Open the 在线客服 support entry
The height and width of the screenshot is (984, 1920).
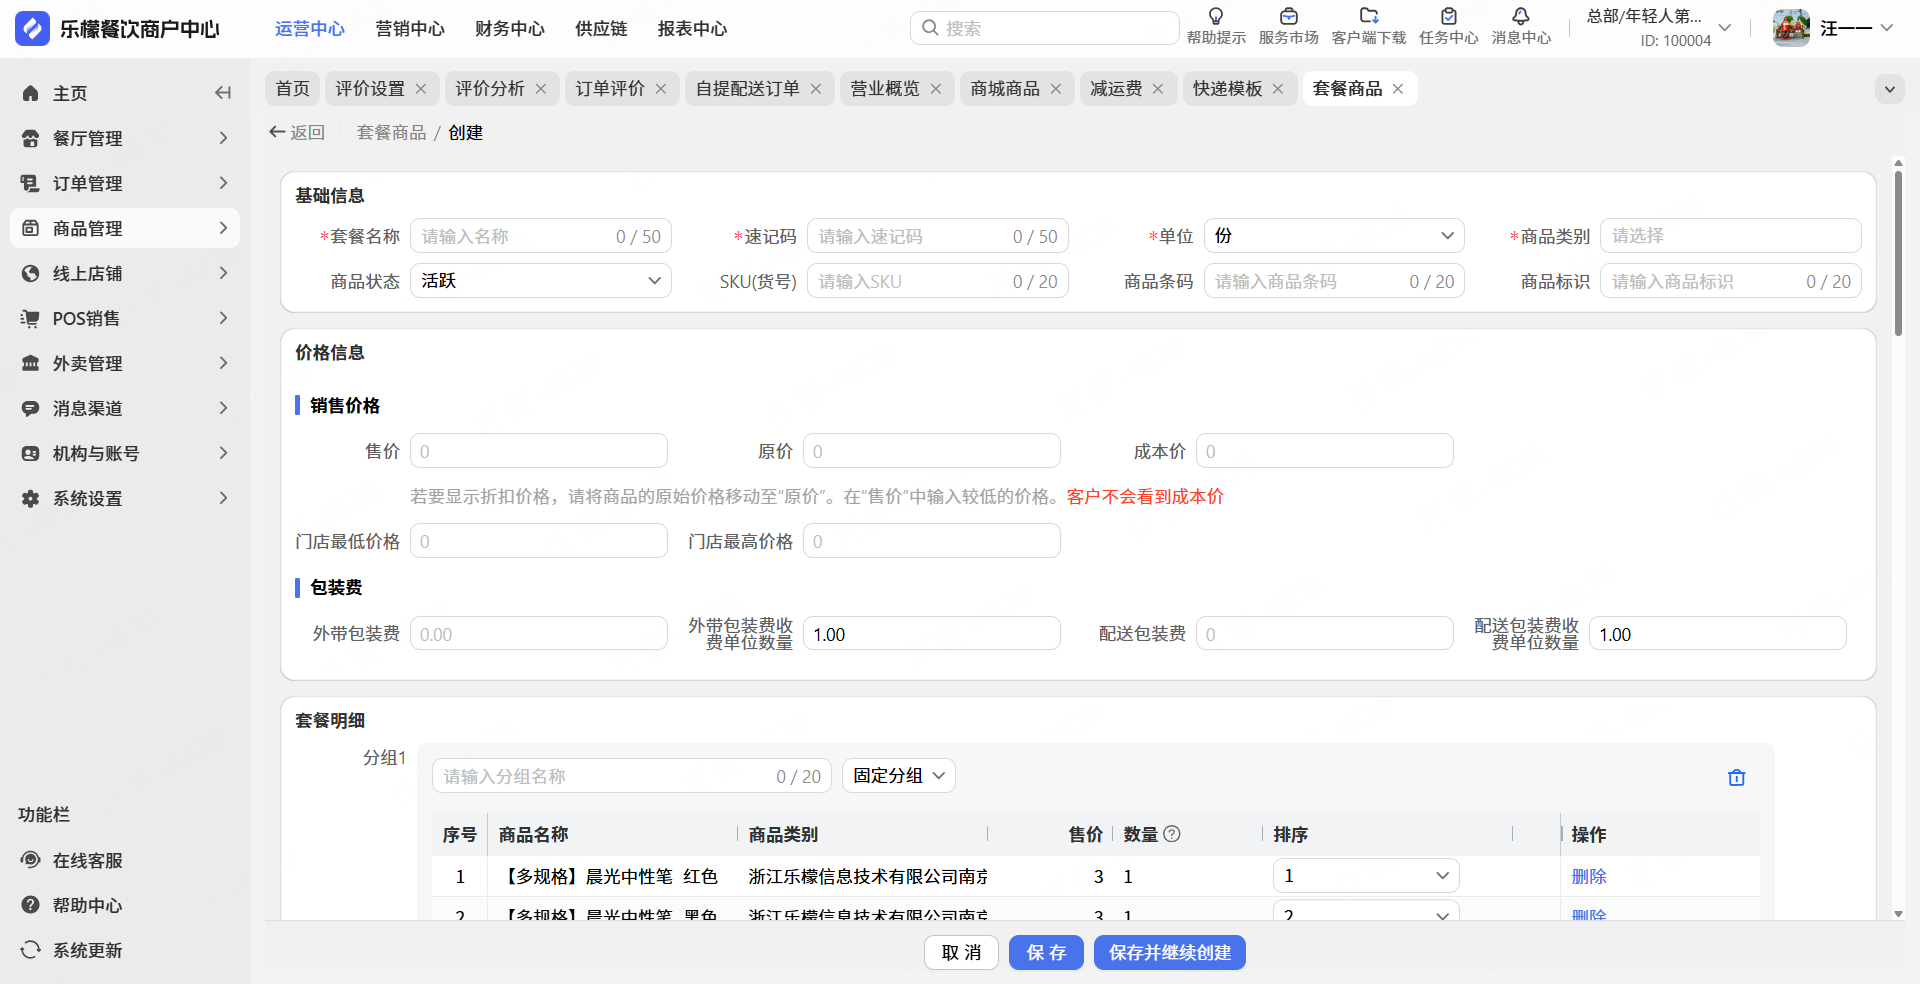pyautogui.click(x=87, y=860)
